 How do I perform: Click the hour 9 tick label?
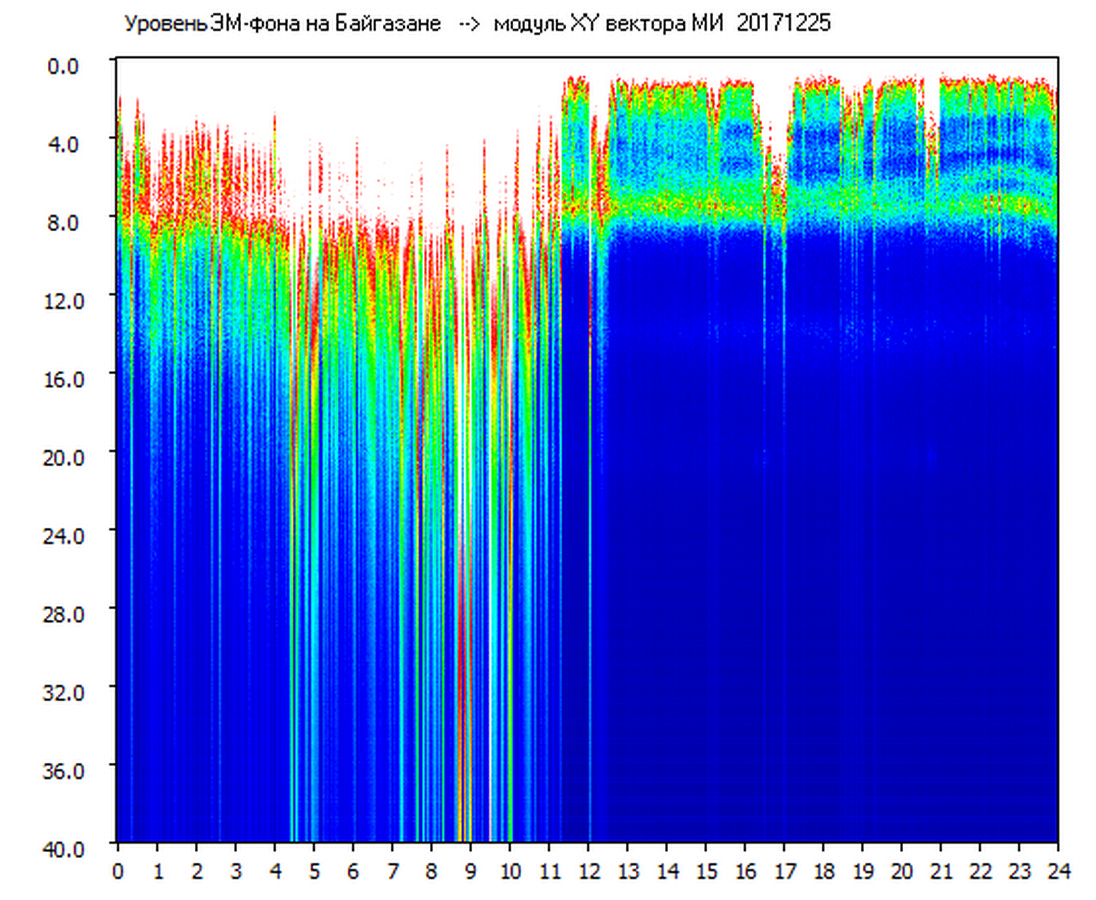point(471,870)
